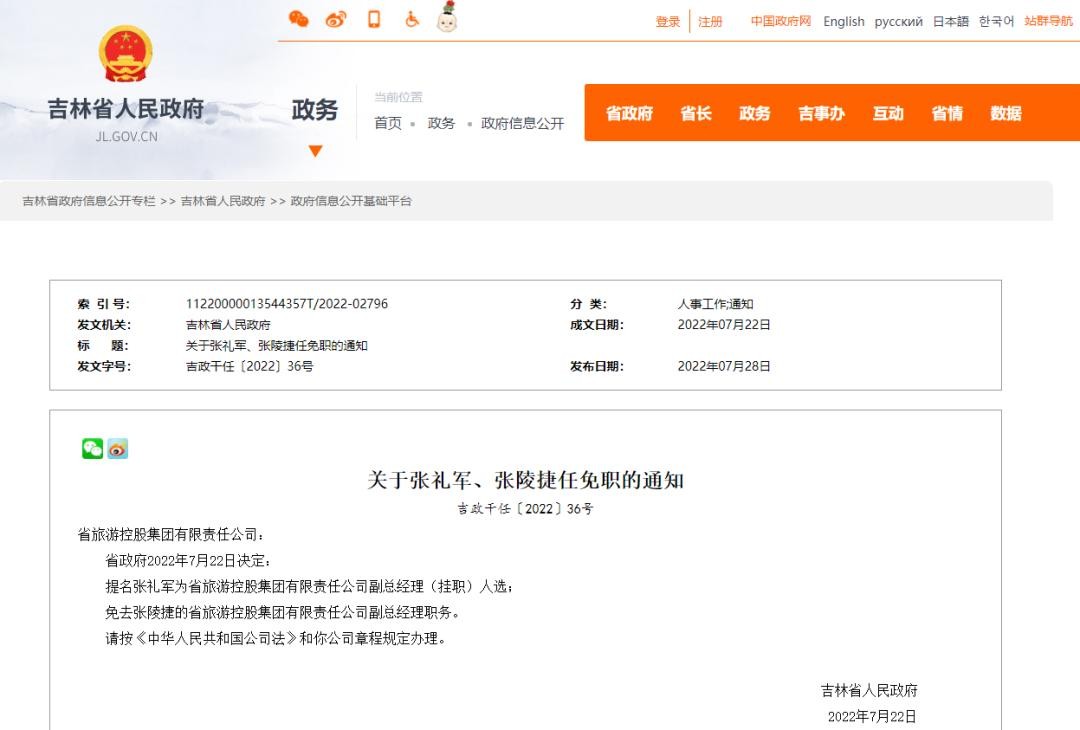
Task: Expand the orange arrow under 政务
Action: pyautogui.click(x=315, y=151)
